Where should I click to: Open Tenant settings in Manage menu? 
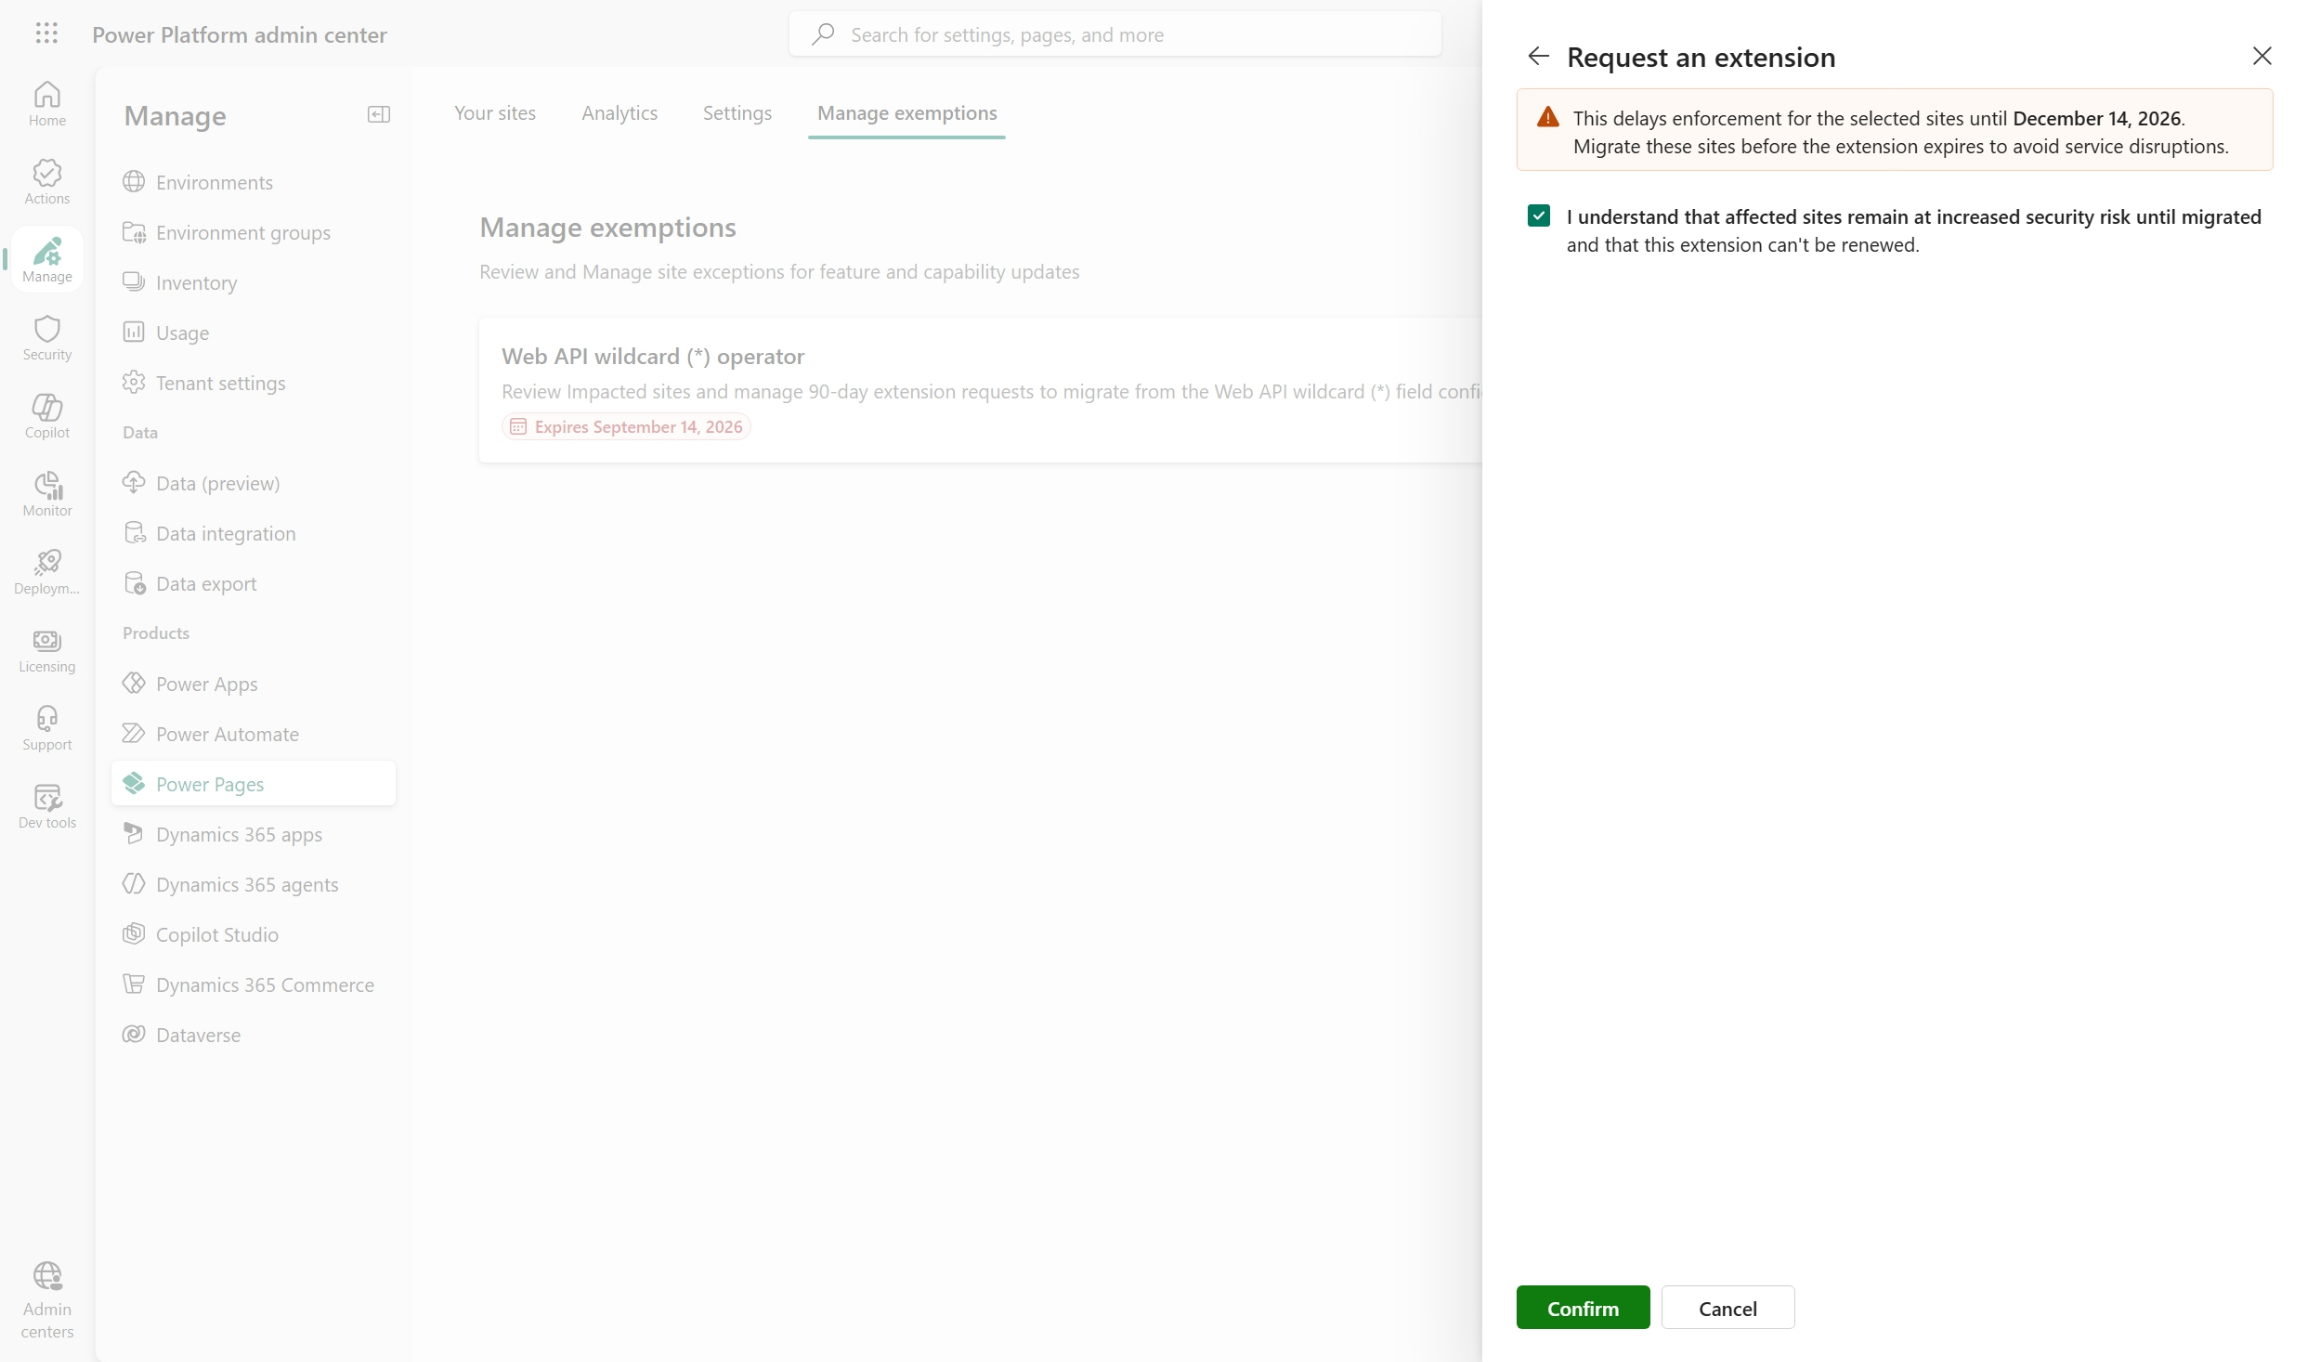[x=253, y=382]
